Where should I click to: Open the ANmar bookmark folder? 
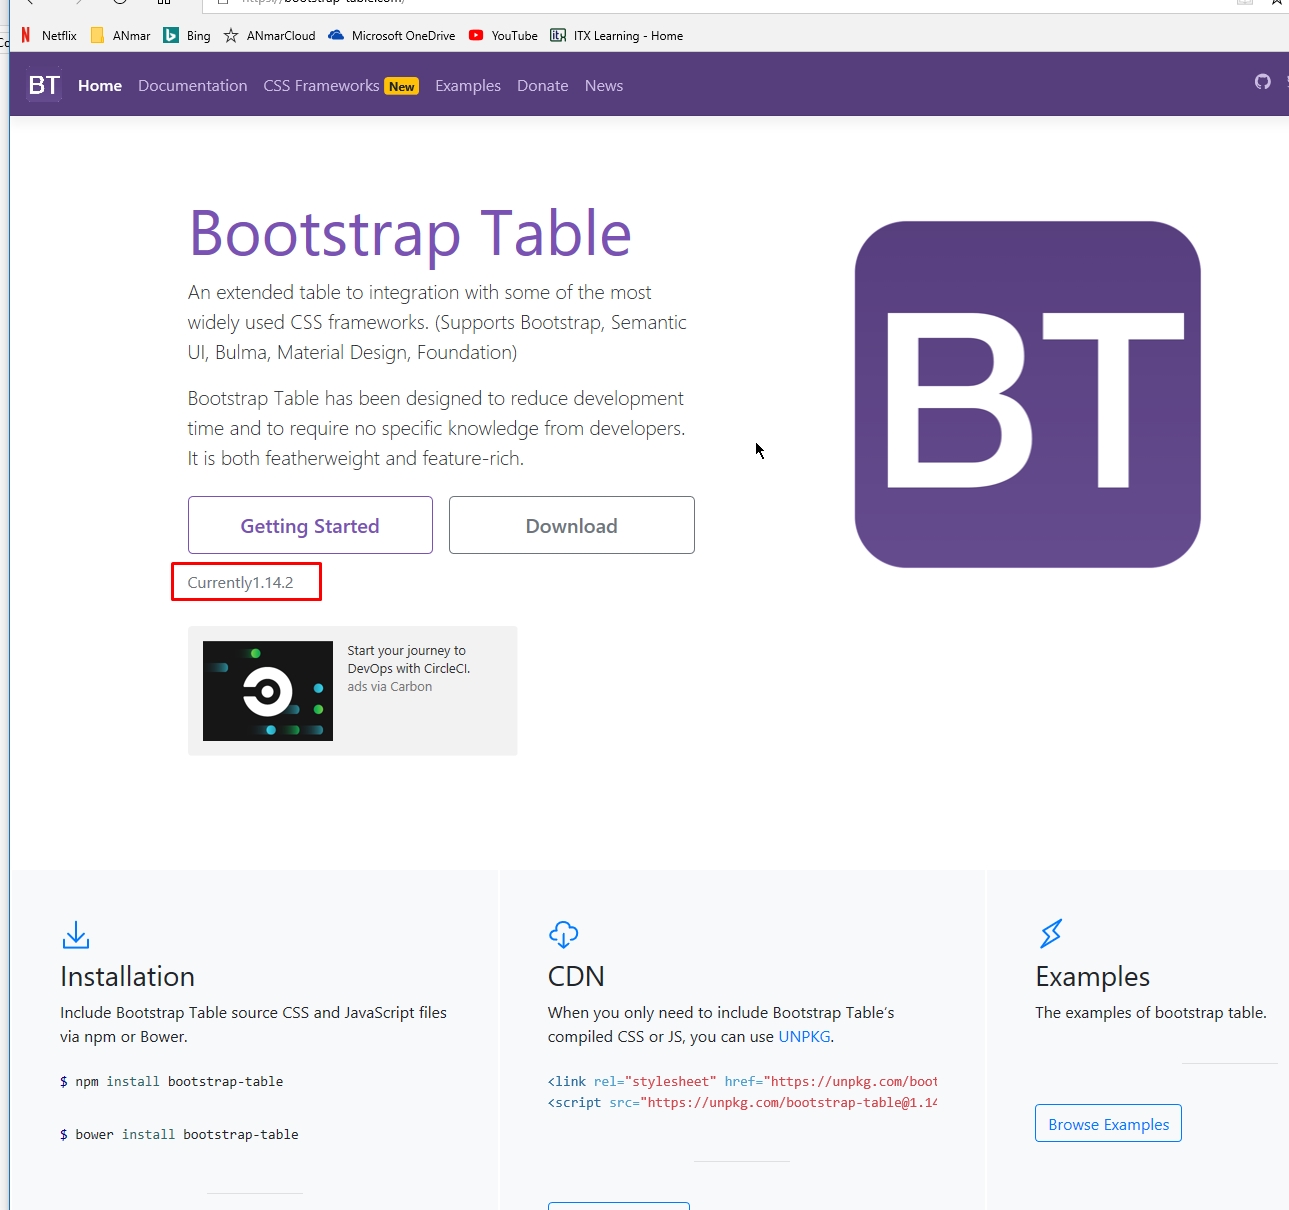click(120, 36)
